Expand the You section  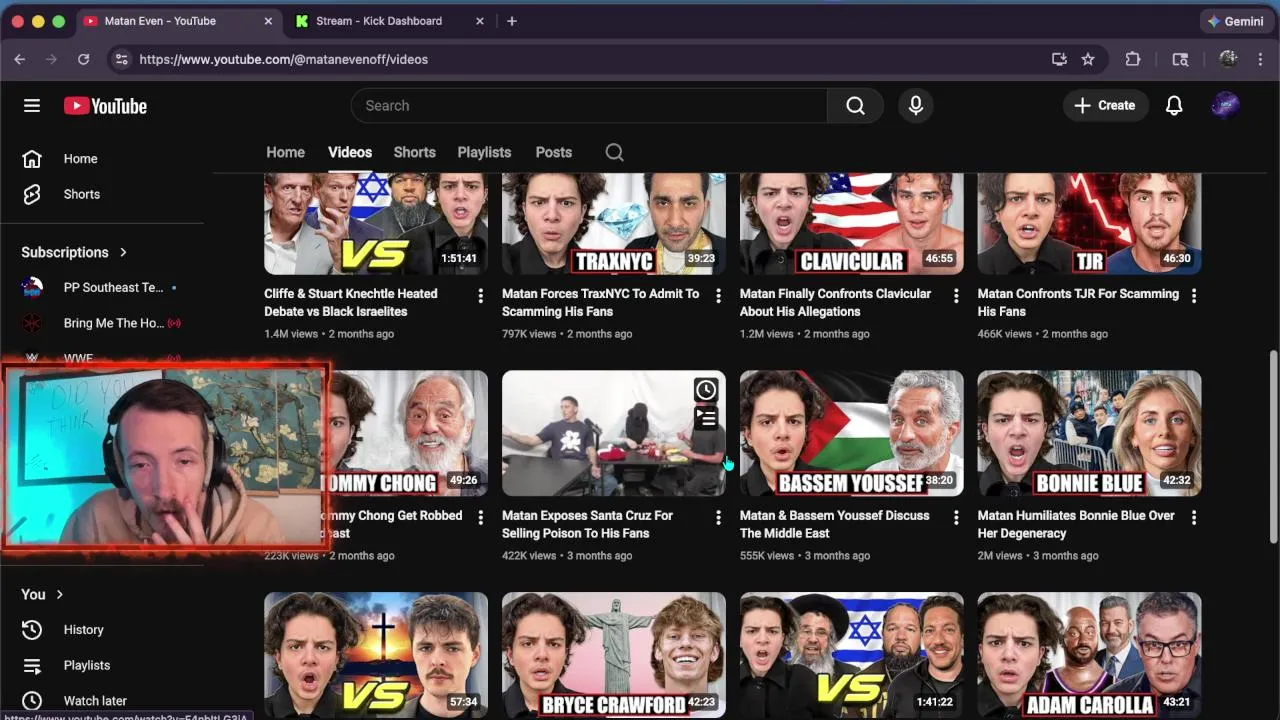pyautogui.click(x=42, y=594)
